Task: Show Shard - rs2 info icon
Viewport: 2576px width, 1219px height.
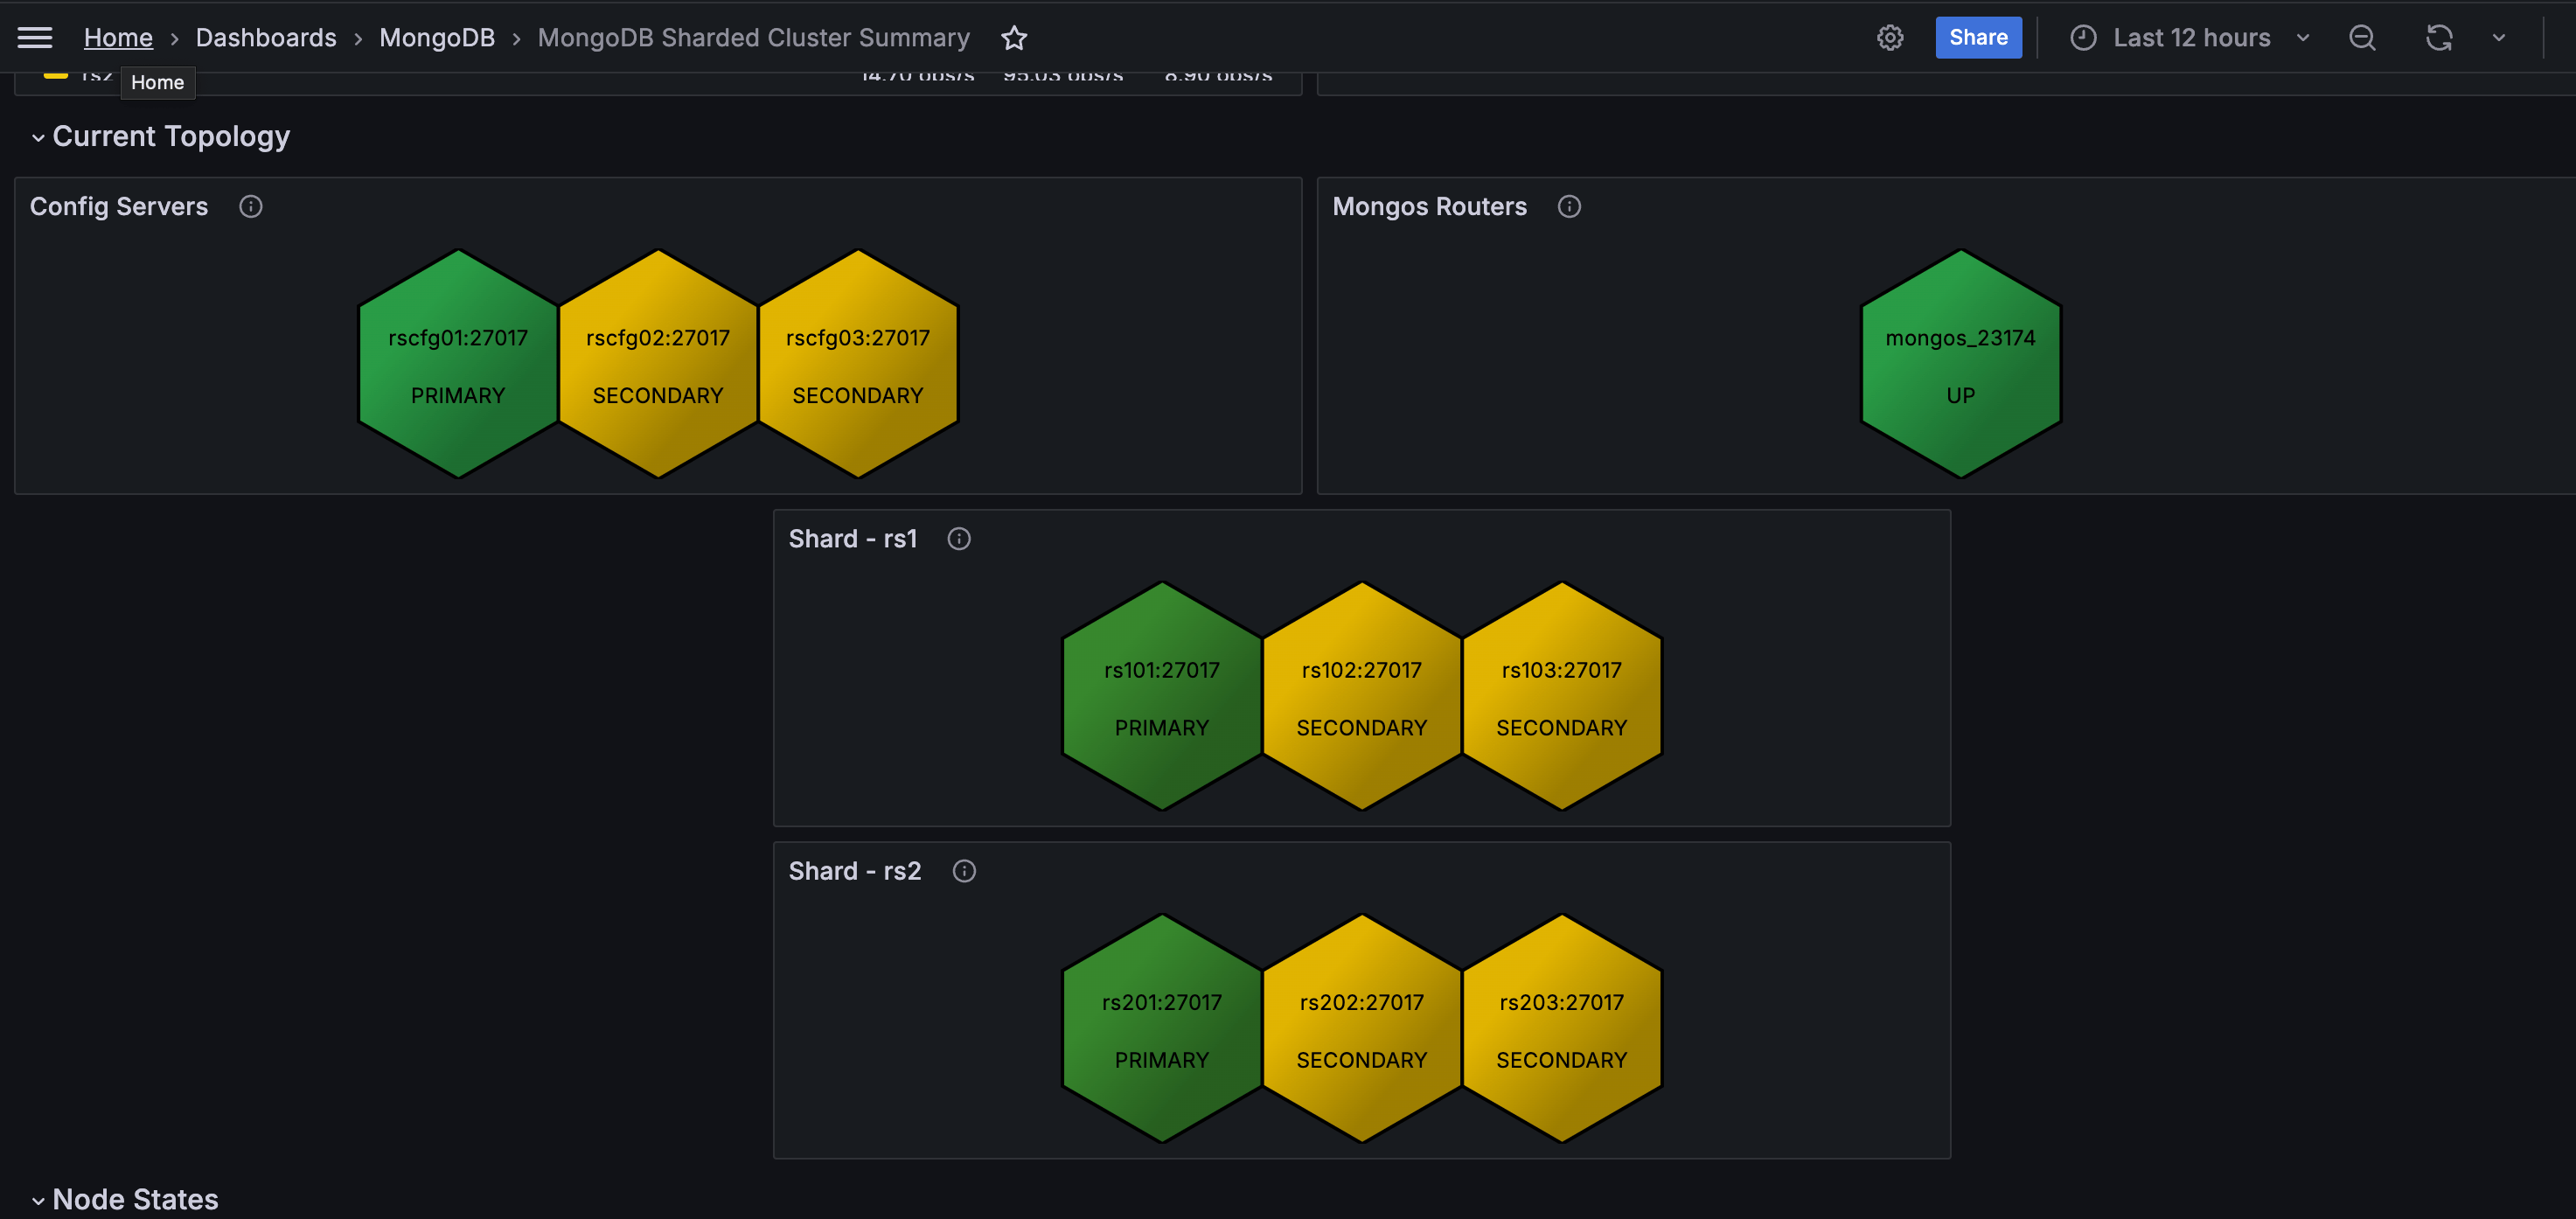Action: (963, 871)
